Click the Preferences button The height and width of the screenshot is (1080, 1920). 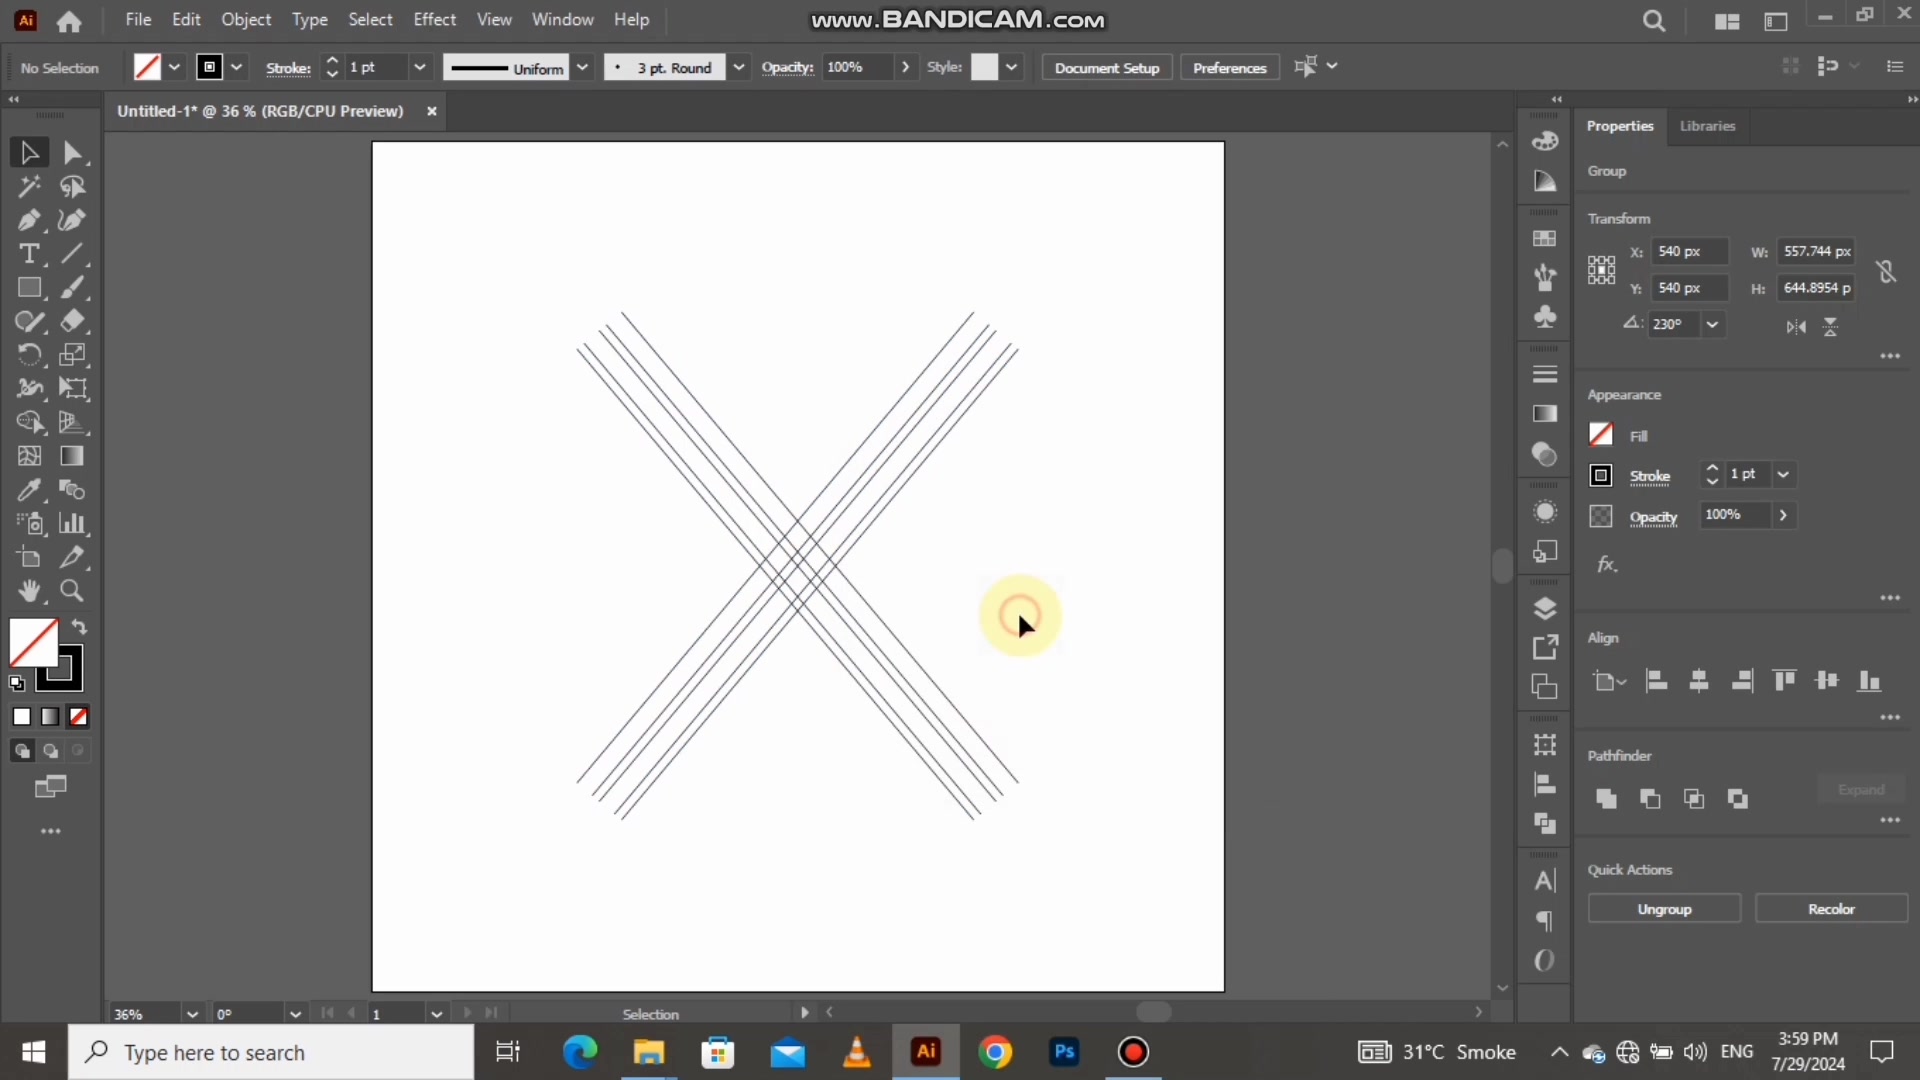[1229, 68]
